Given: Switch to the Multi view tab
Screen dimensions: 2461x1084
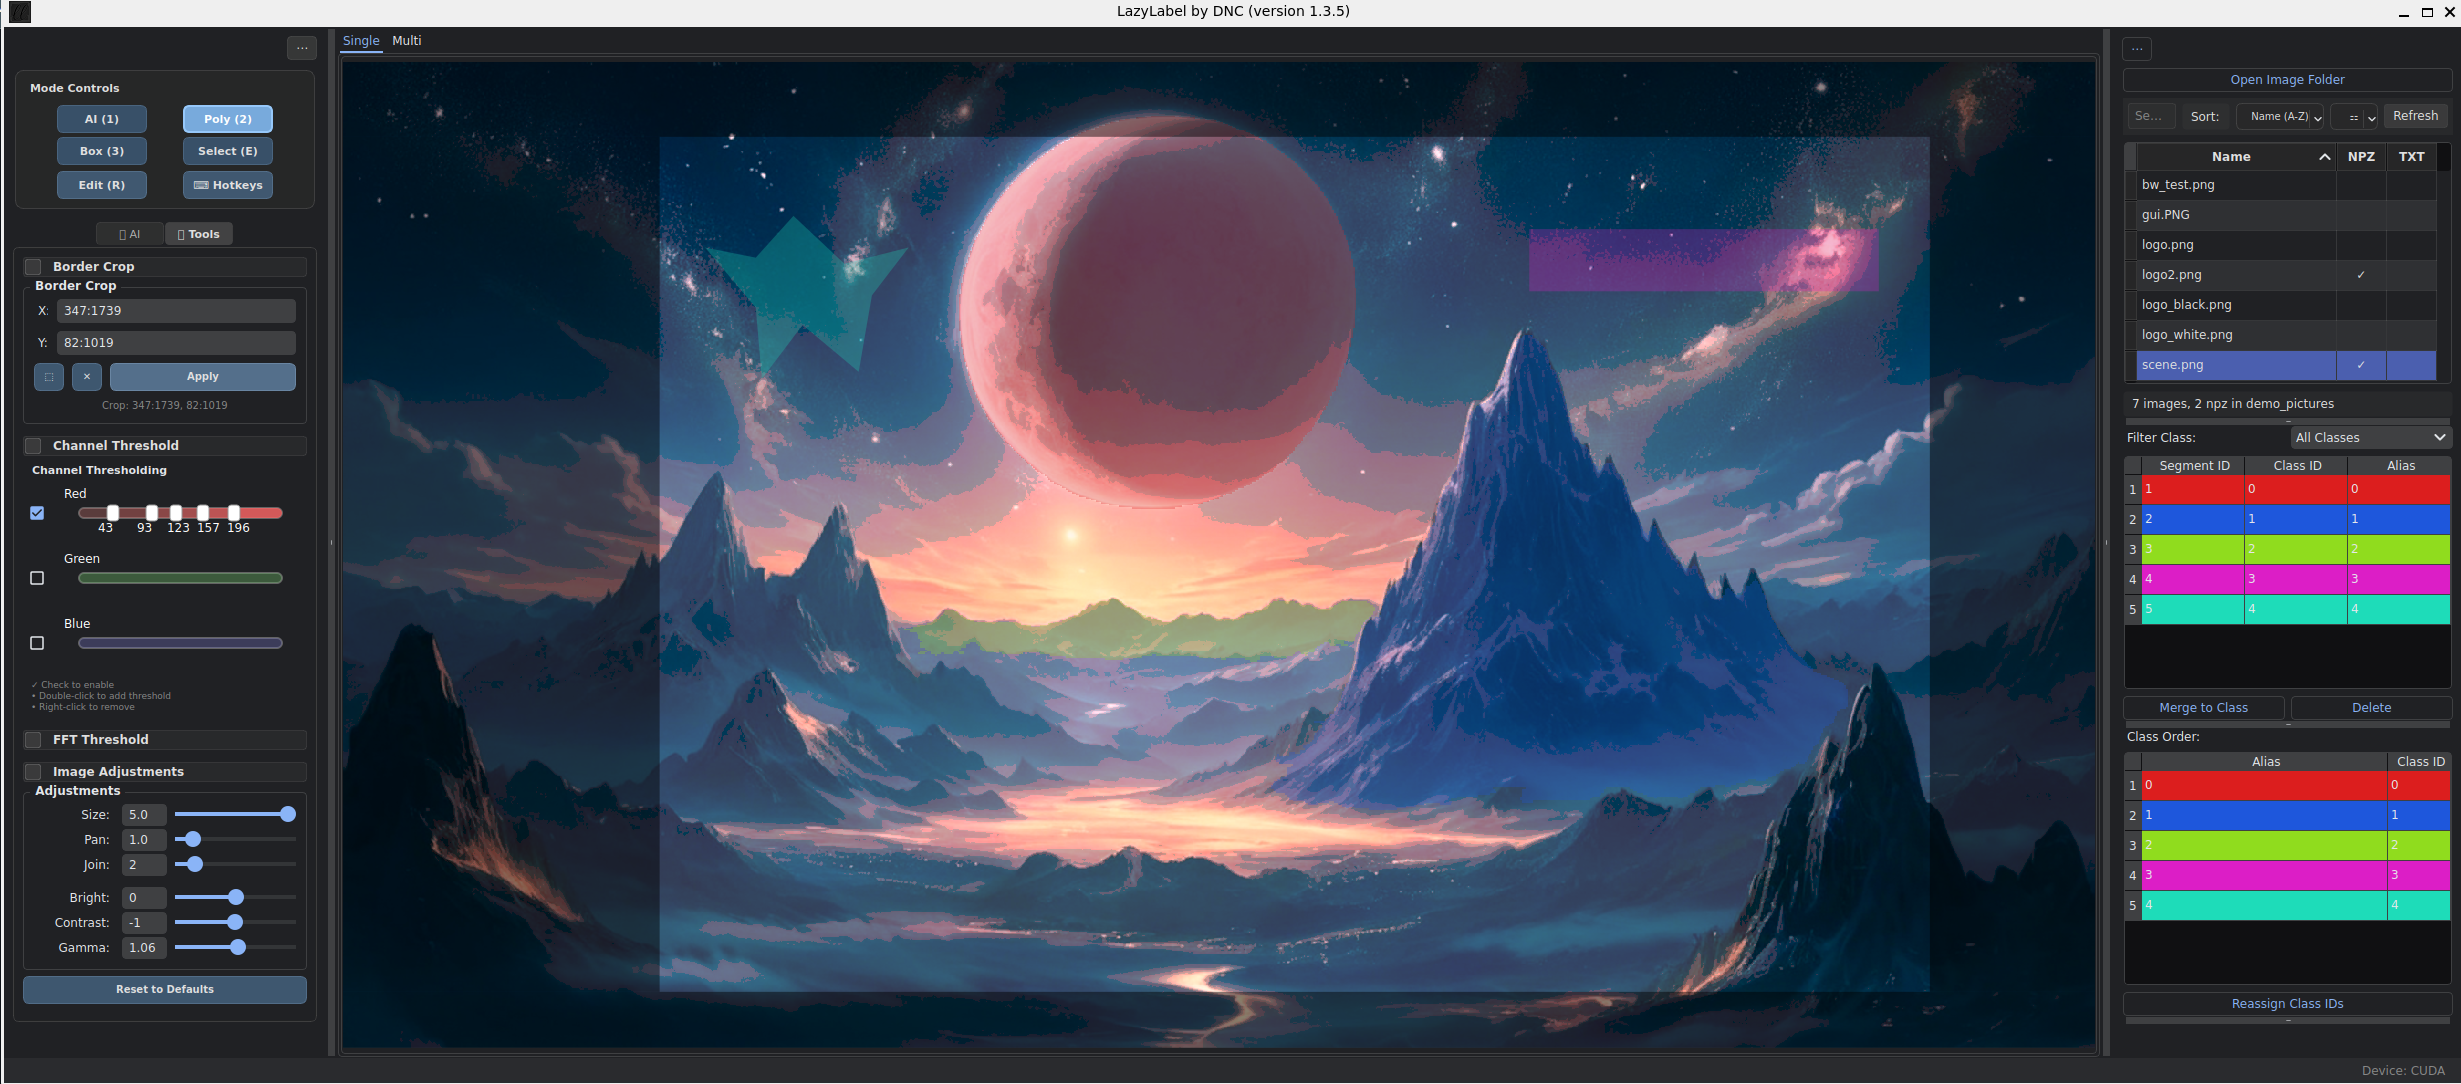Looking at the screenshot, I should point(406,41).
